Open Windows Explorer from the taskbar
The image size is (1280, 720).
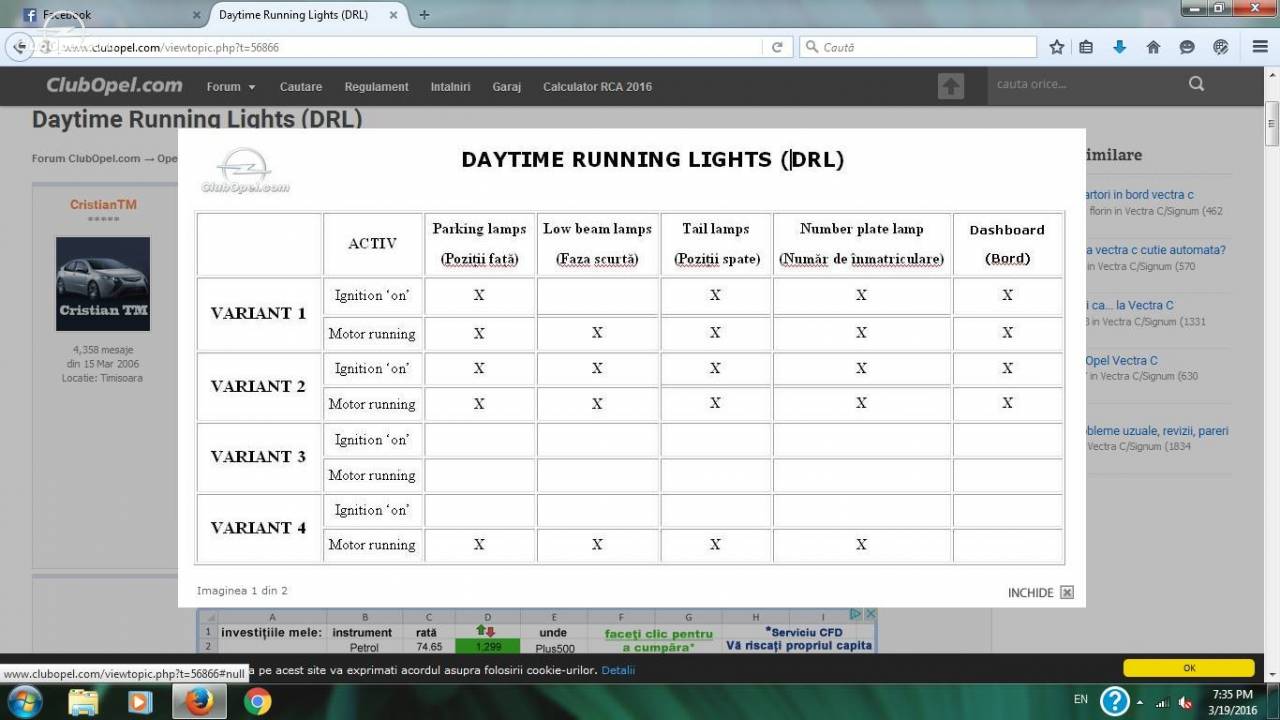tap(84, 701)
